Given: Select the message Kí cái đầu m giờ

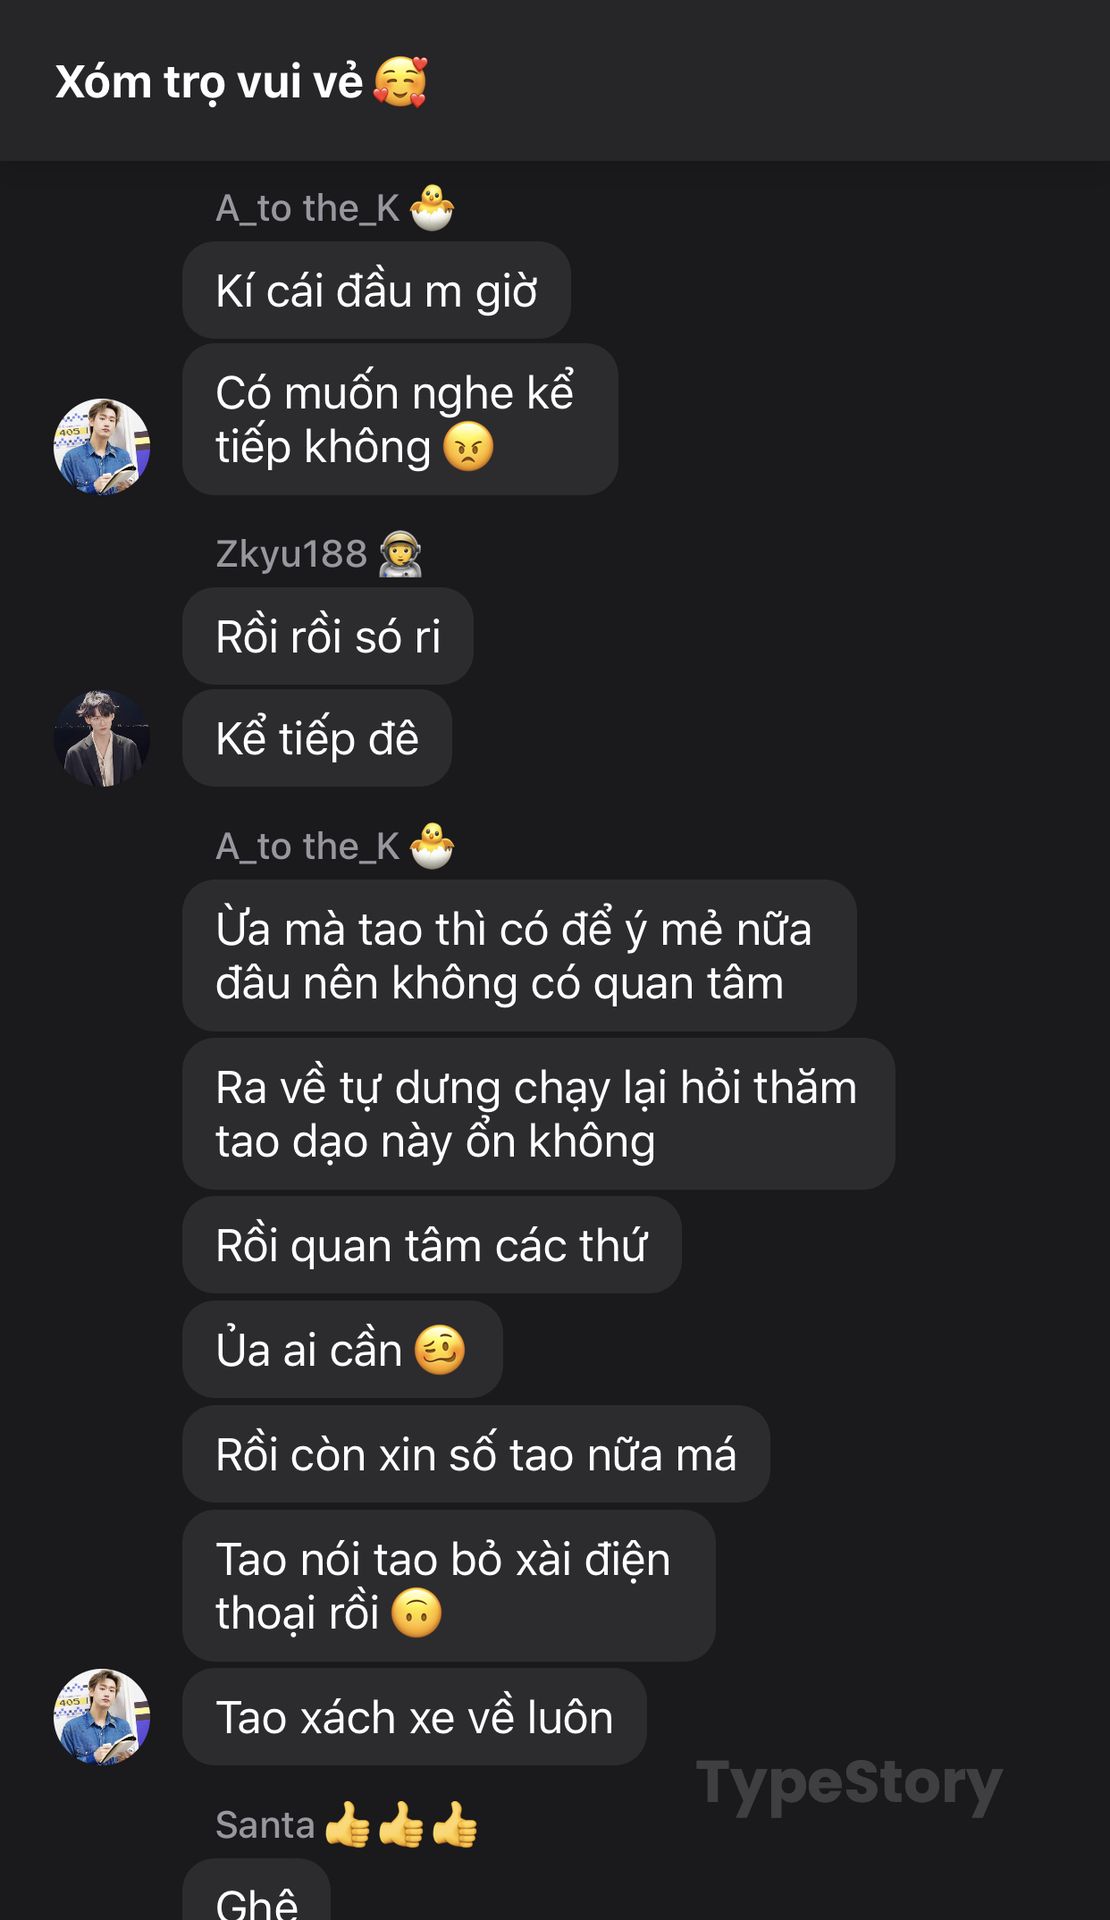Looking at the screenshot, I should click(x=376, y=290).
